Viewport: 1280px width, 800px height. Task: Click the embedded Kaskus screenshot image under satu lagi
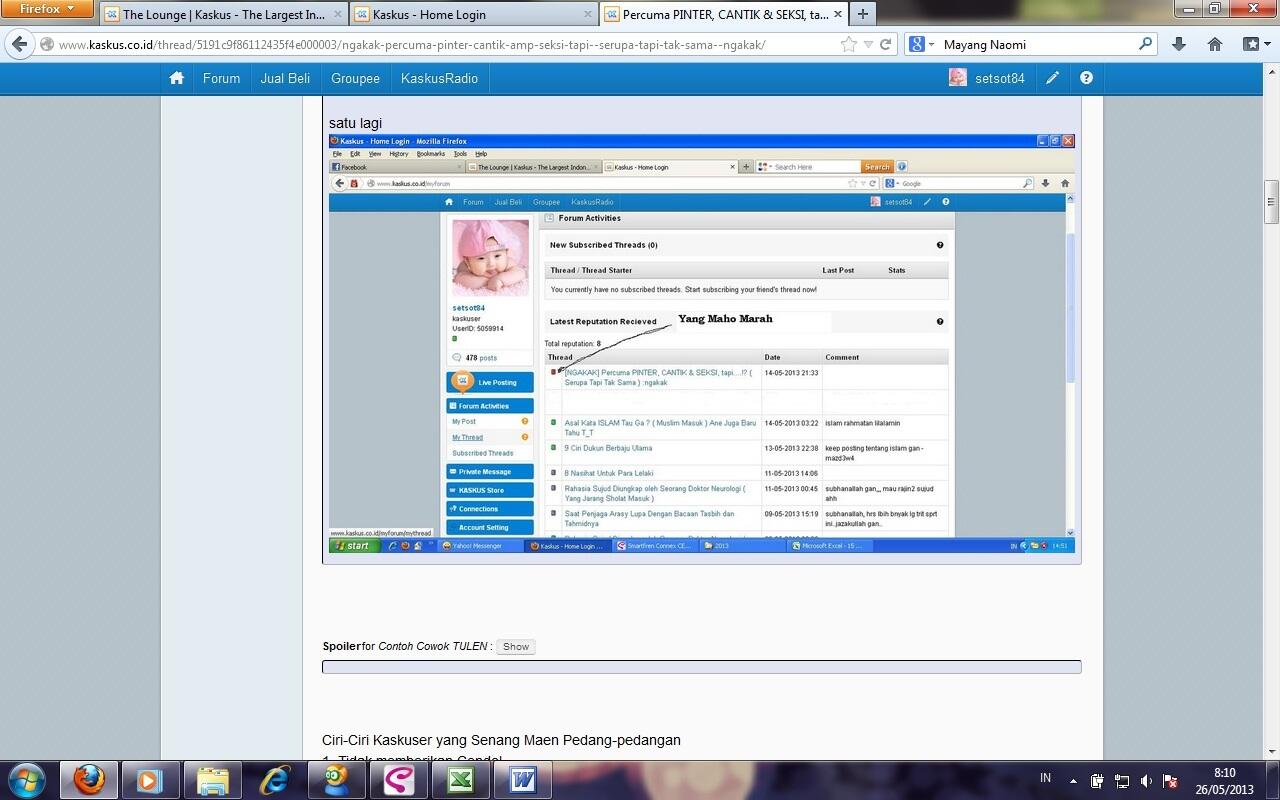coord(701,343)
